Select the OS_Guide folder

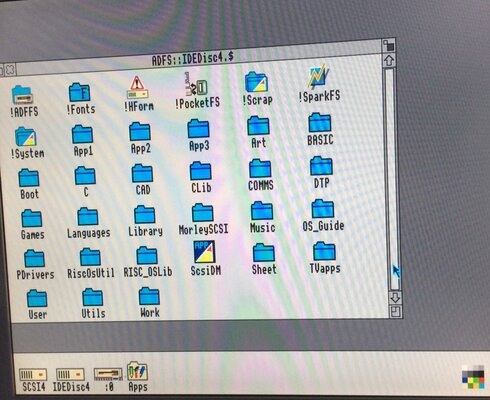(x=323, y=209)
